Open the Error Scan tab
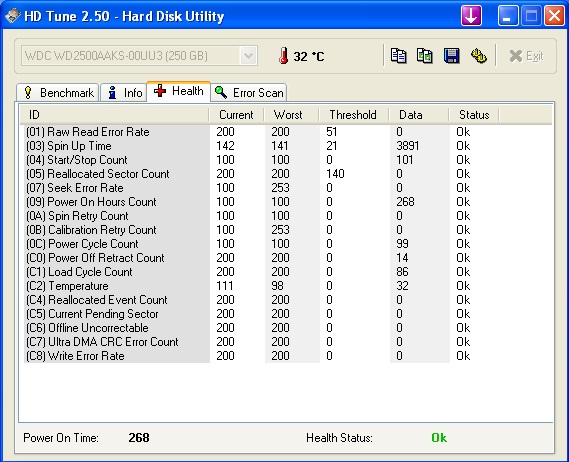Viewport: 569px width, 462px height. 249,93
